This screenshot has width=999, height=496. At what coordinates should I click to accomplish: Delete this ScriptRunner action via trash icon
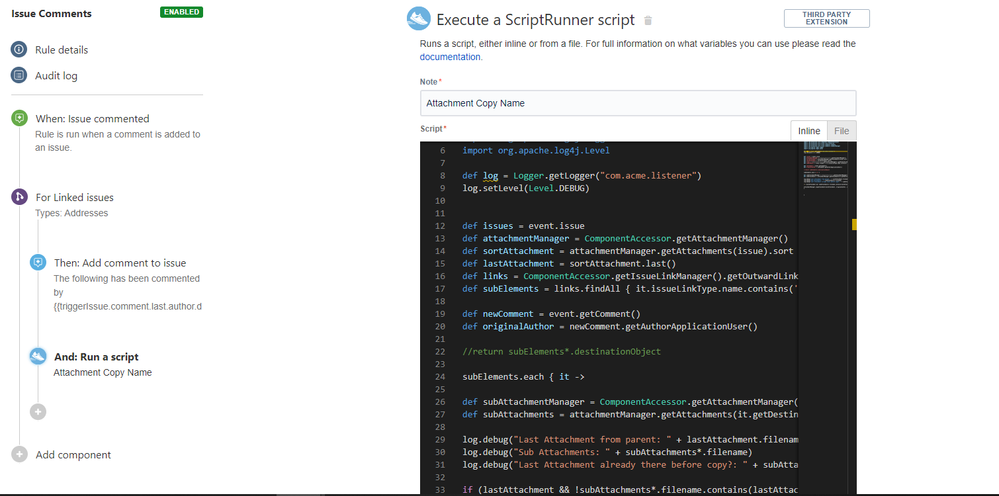(x=648, y=20)
